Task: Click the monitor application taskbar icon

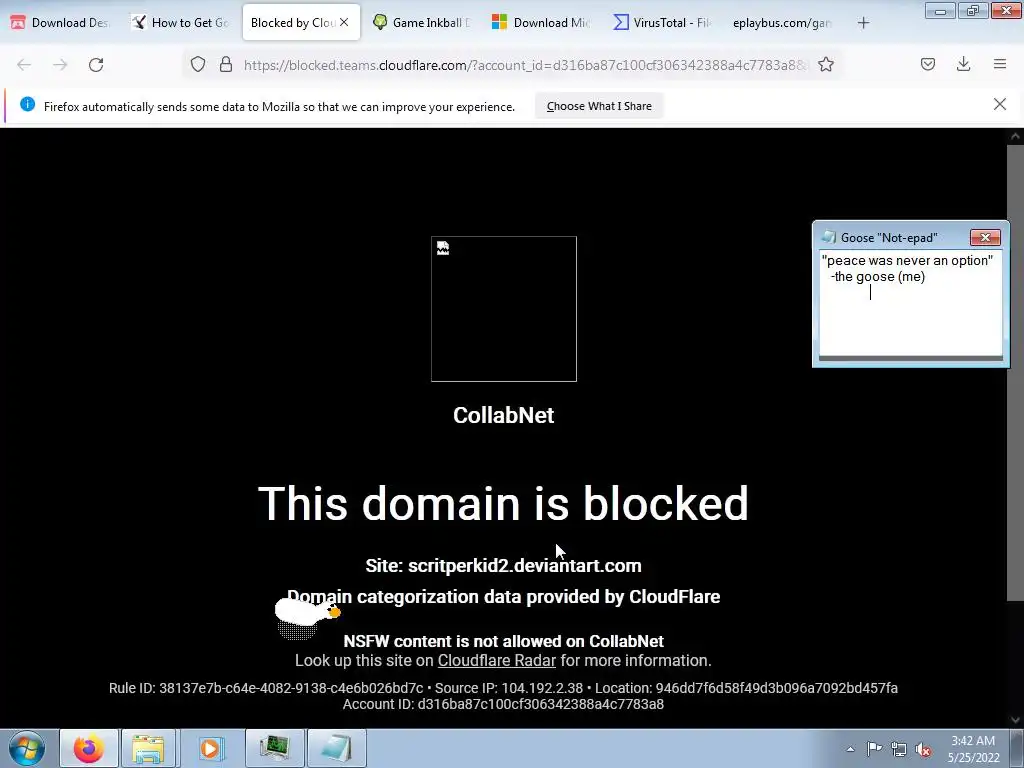Action: (274, 748)
